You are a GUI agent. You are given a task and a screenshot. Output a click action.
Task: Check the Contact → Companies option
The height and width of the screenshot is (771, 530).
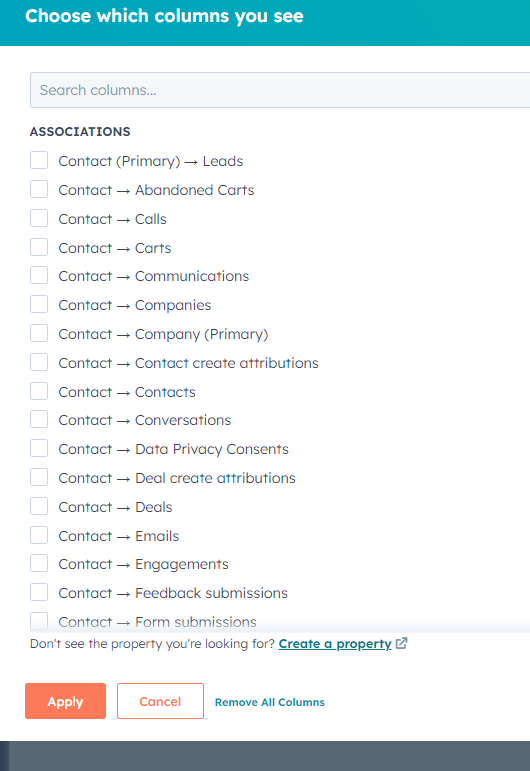click(39, 304)
